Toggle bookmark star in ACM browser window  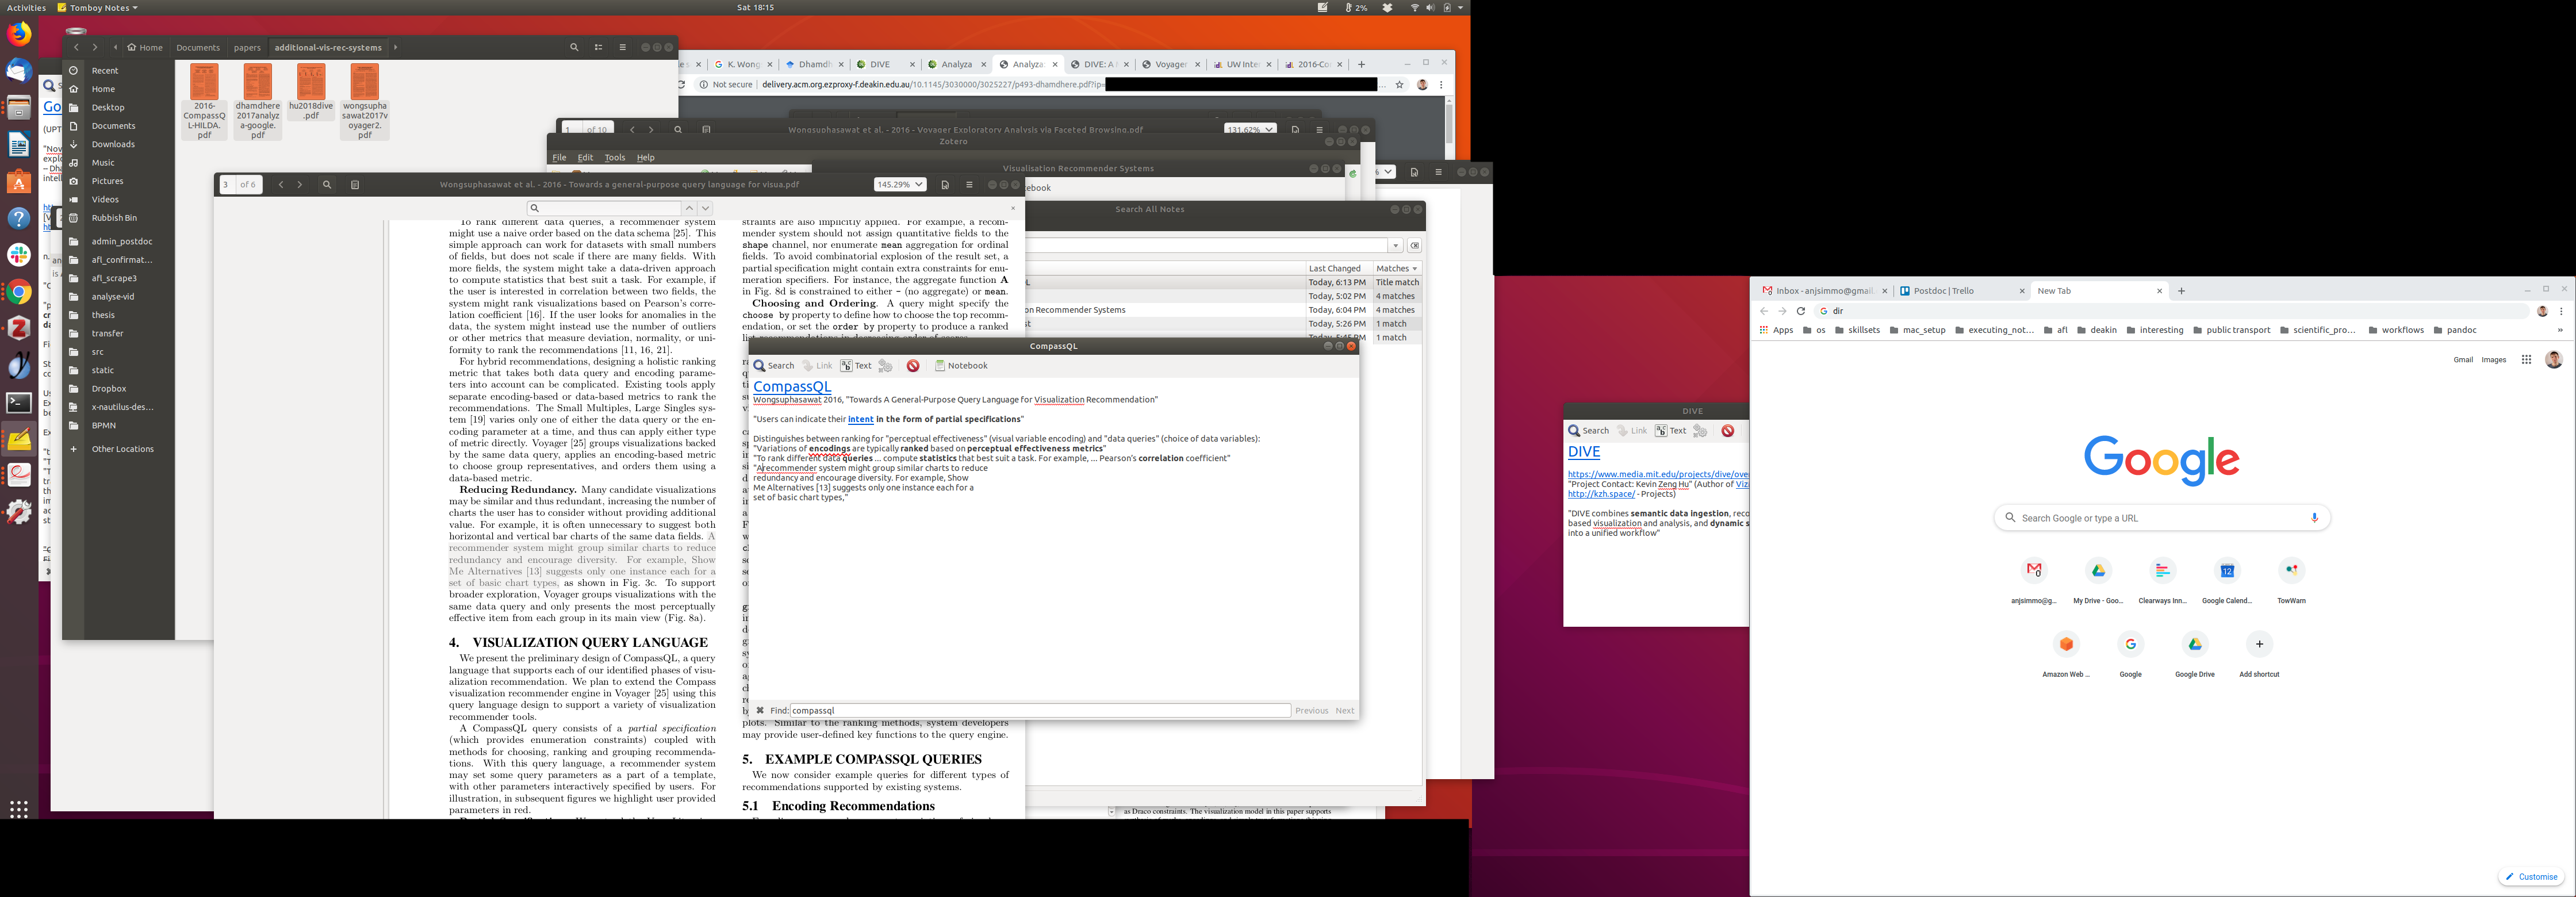pos(1399,85)
